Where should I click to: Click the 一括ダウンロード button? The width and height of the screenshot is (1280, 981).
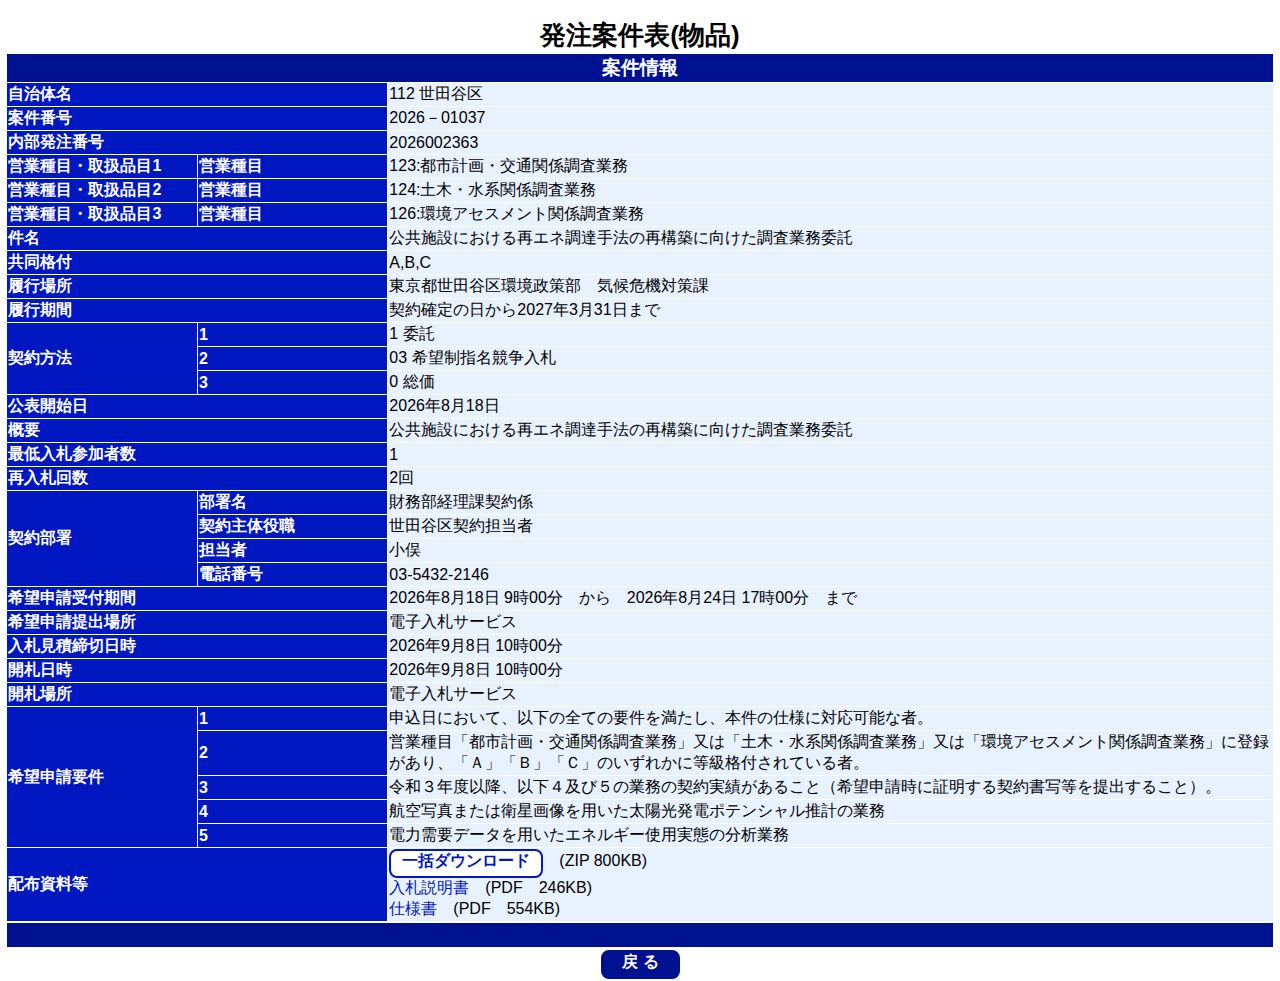[x=465, y=862]
